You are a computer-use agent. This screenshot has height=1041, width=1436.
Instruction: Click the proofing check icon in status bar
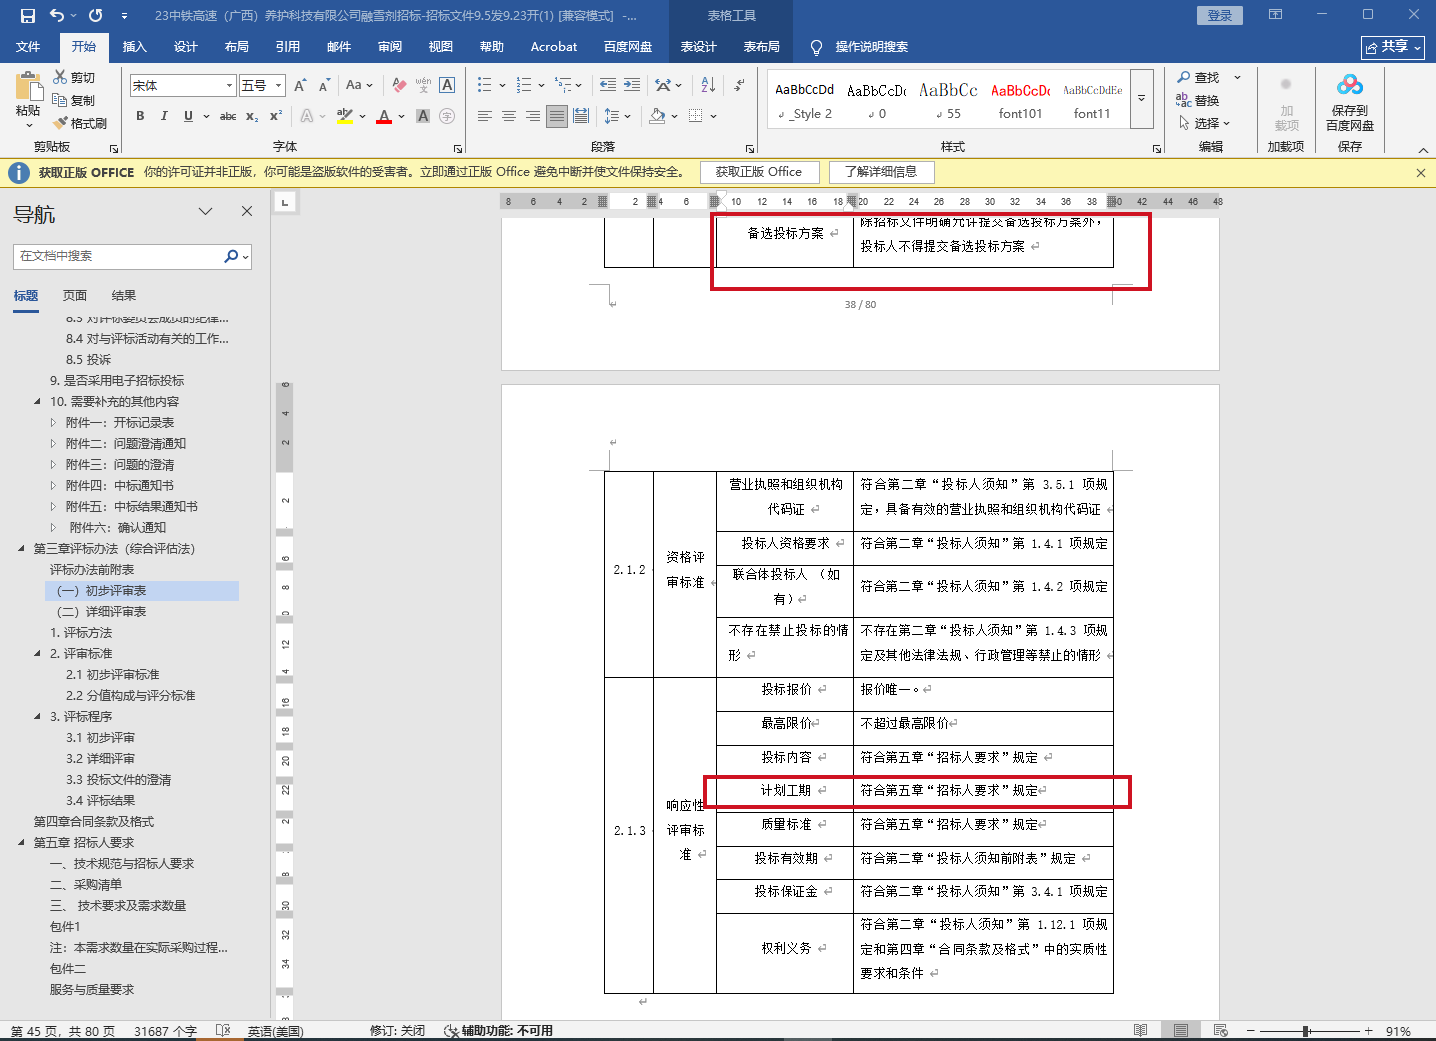223,1030
